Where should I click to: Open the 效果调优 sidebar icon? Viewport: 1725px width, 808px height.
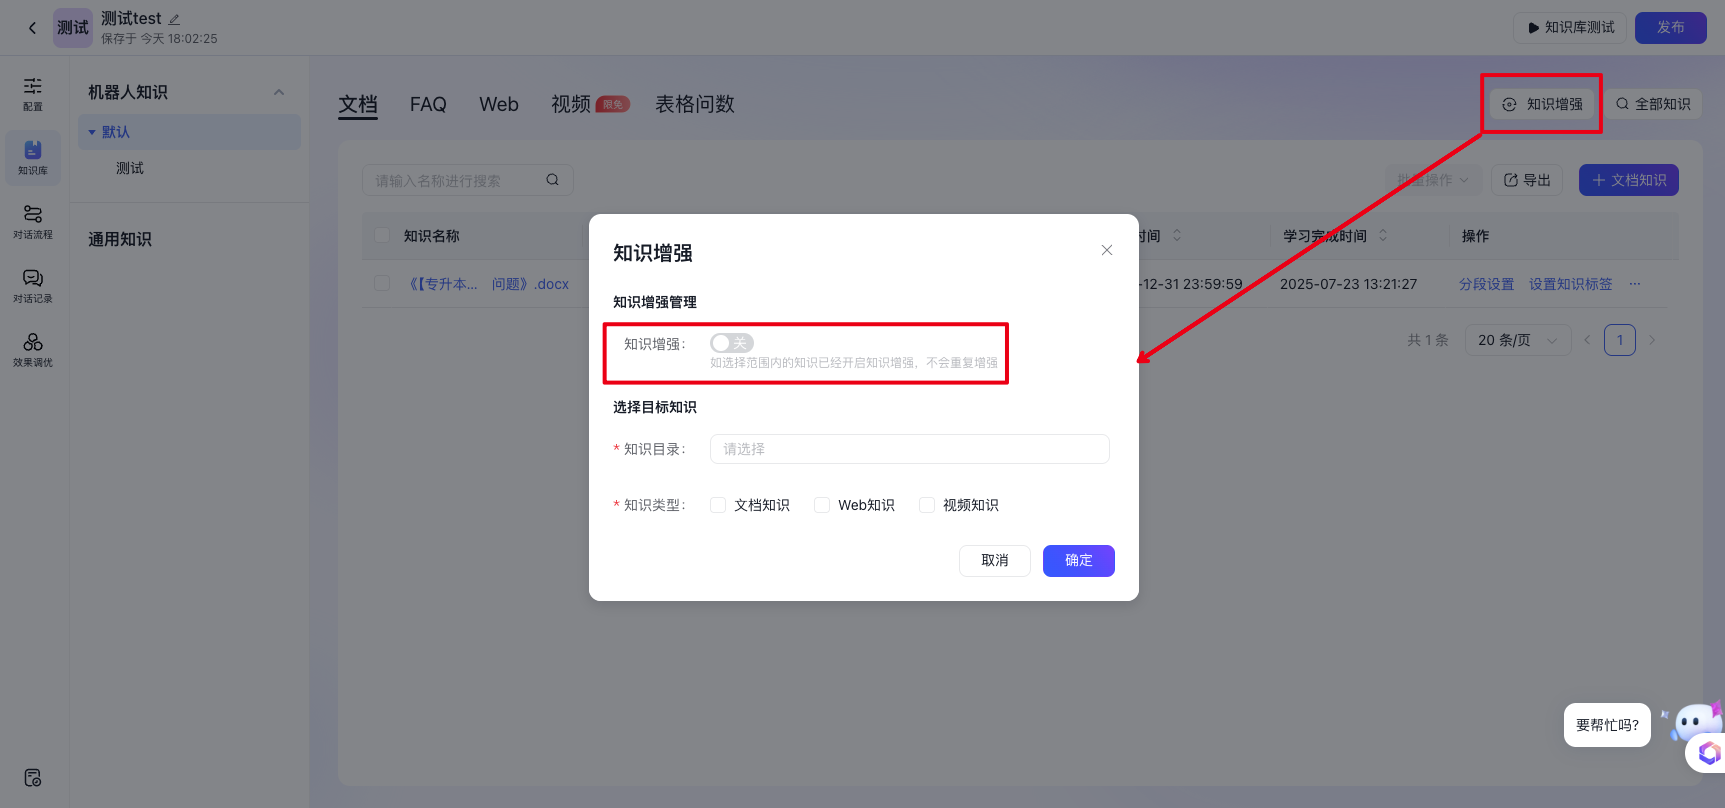coord(33,349)
